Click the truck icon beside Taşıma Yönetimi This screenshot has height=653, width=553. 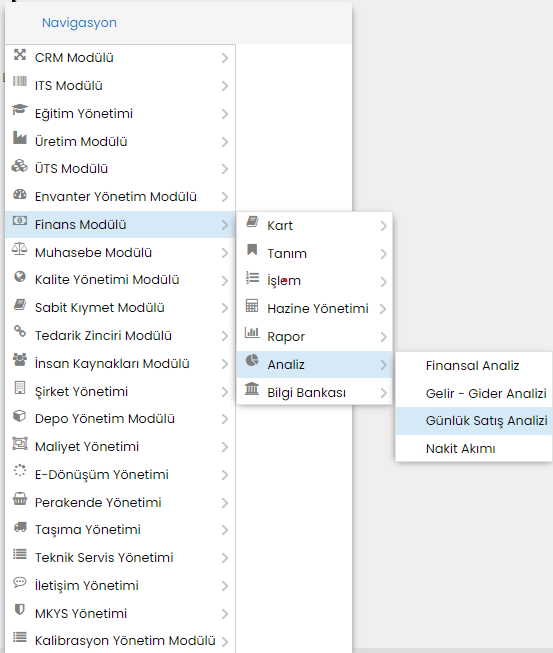[x=20, y=527]
